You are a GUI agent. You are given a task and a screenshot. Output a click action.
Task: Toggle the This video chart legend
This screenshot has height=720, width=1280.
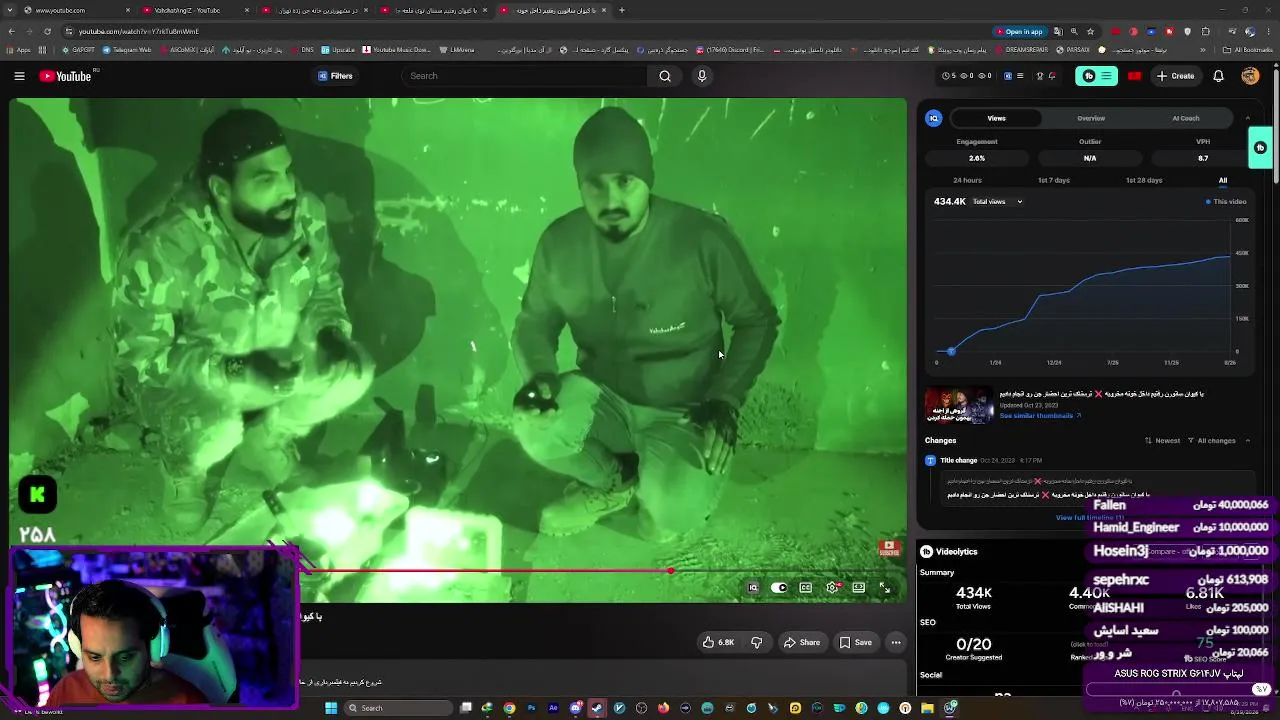click(1226, 202)
